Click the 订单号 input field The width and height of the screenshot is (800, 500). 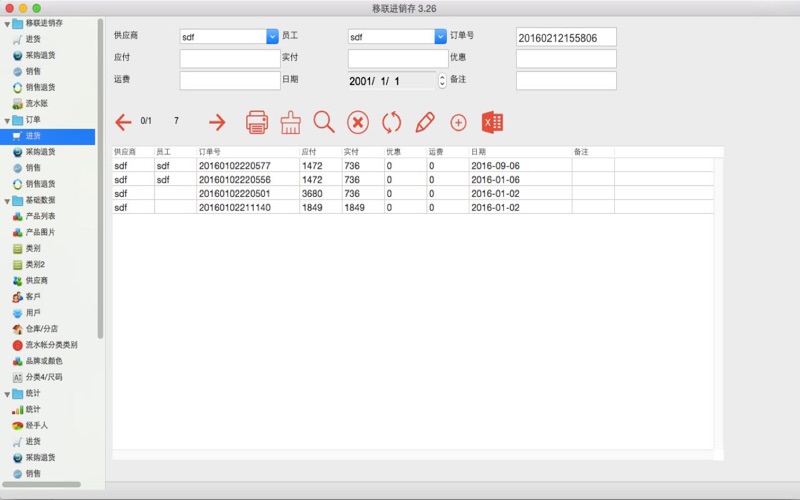(x=566, y=37)
